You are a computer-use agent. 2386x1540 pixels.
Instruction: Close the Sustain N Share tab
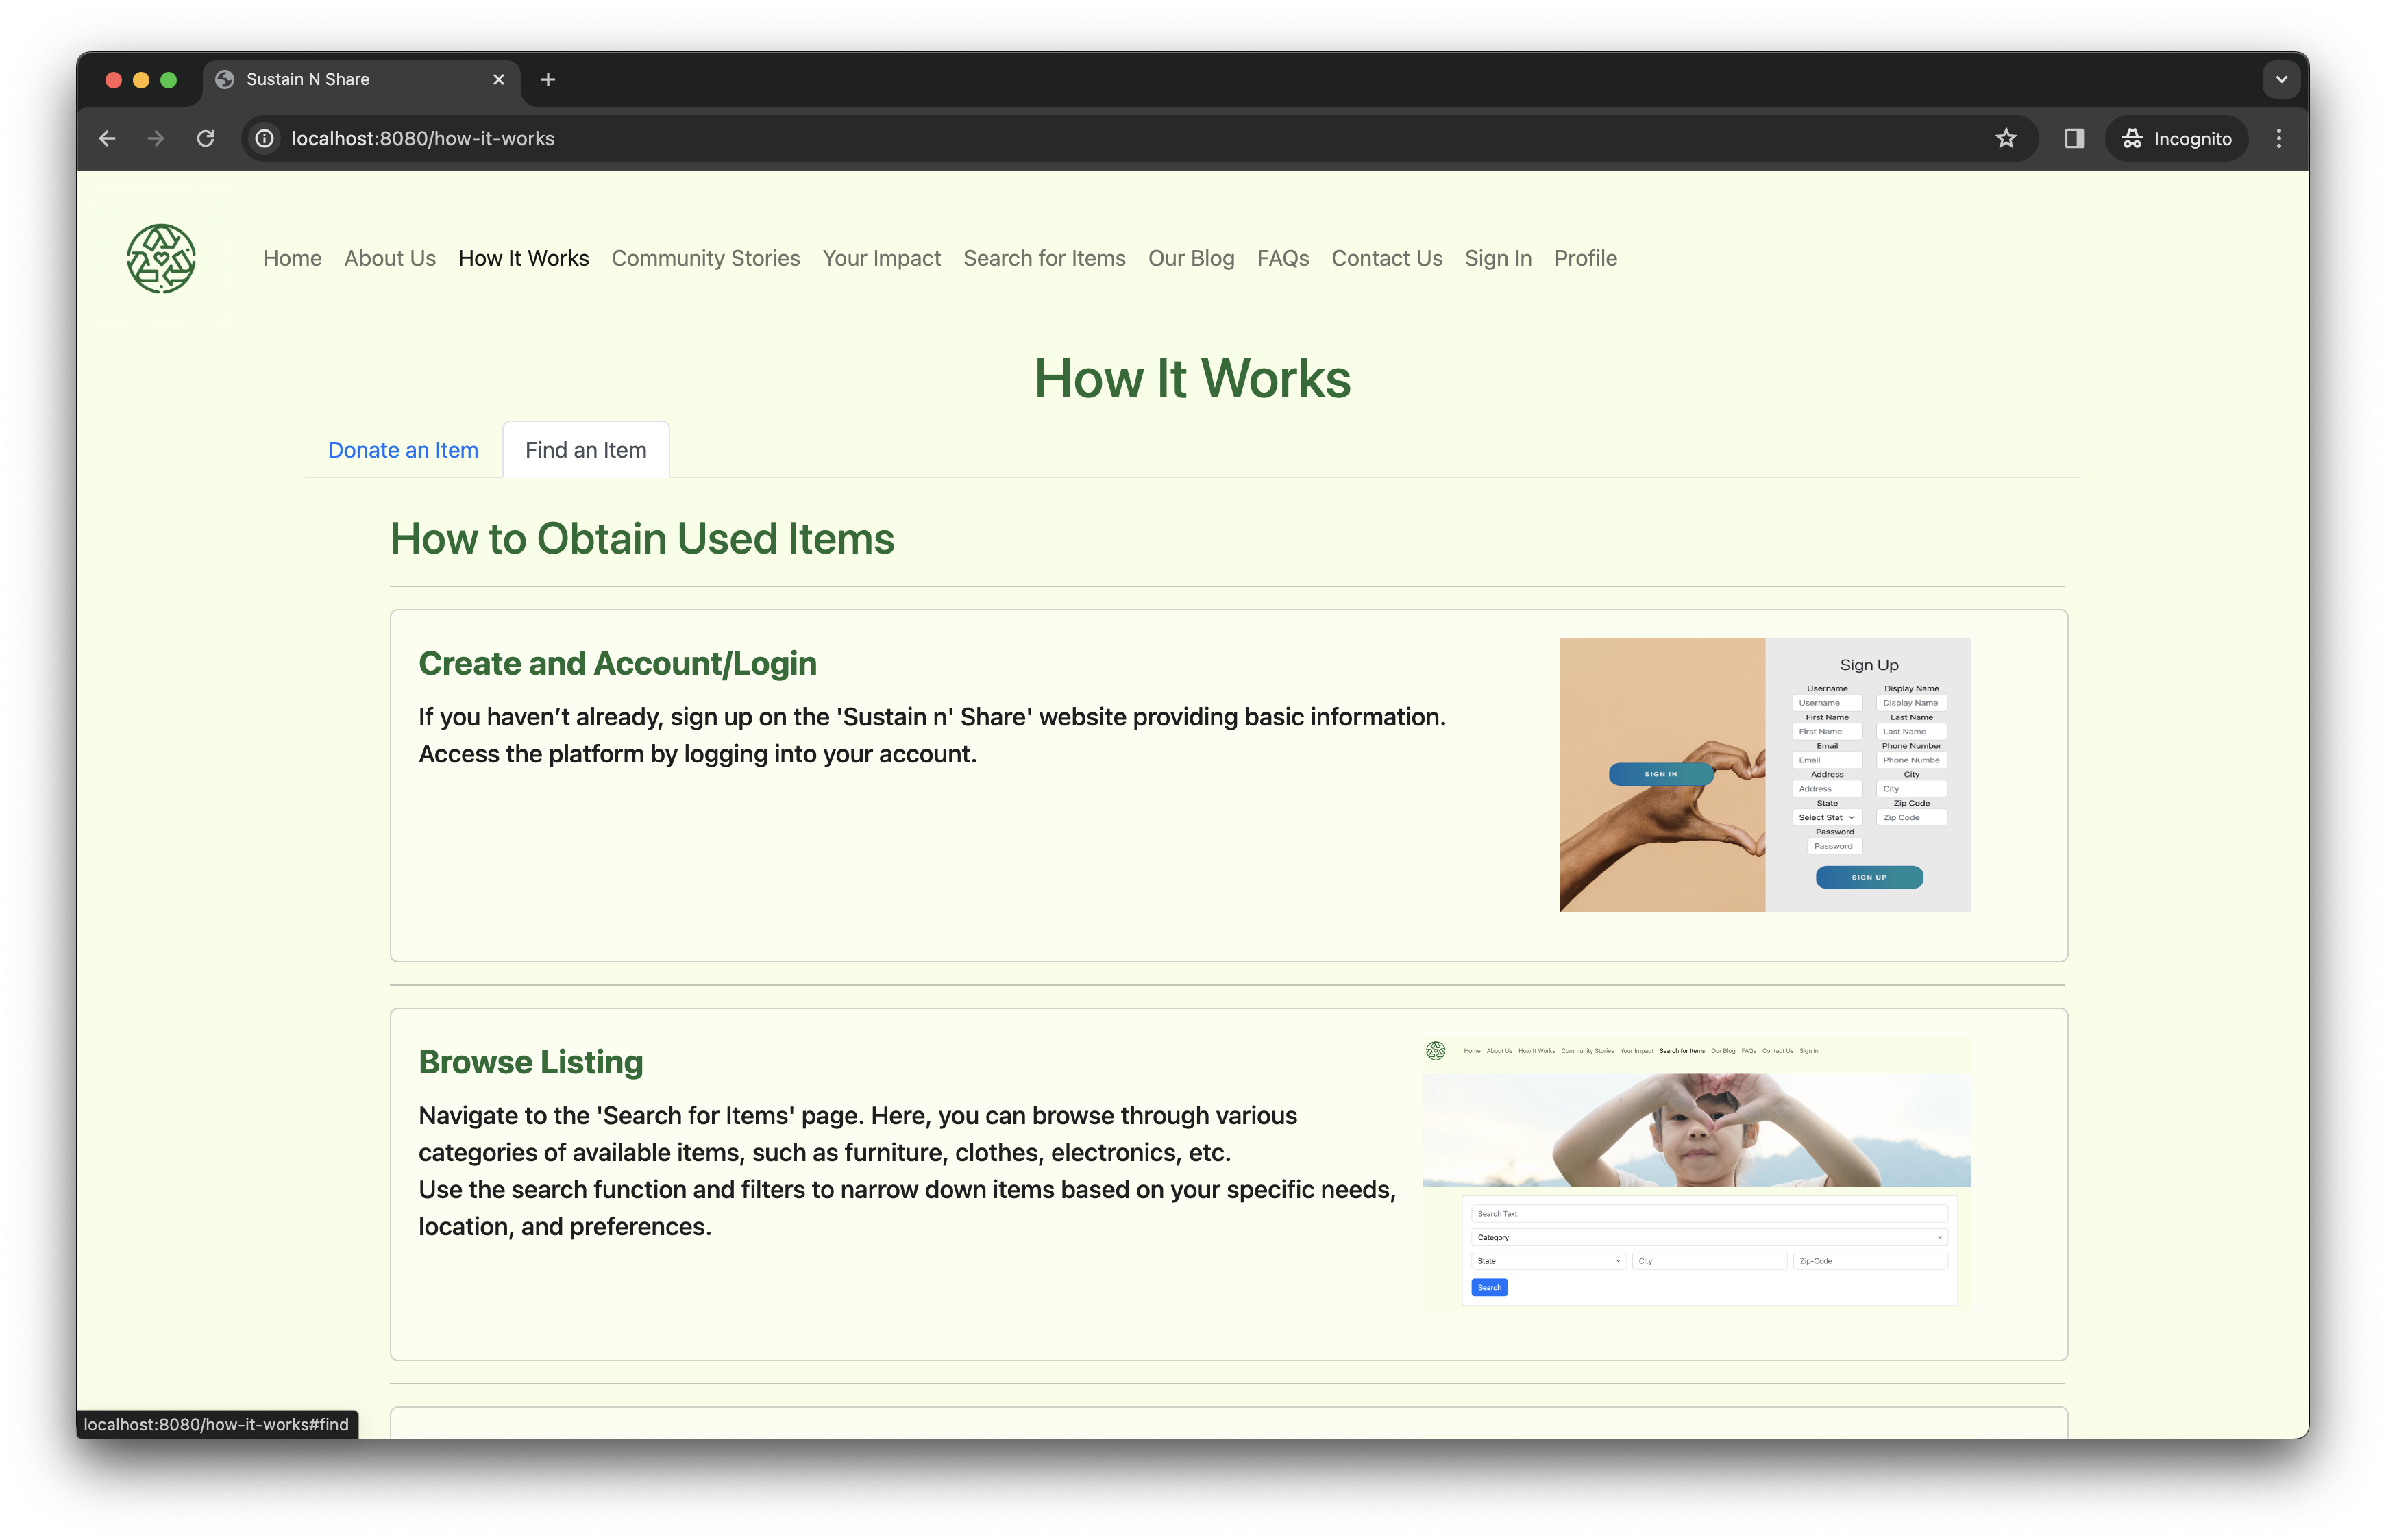coord(499,80)
